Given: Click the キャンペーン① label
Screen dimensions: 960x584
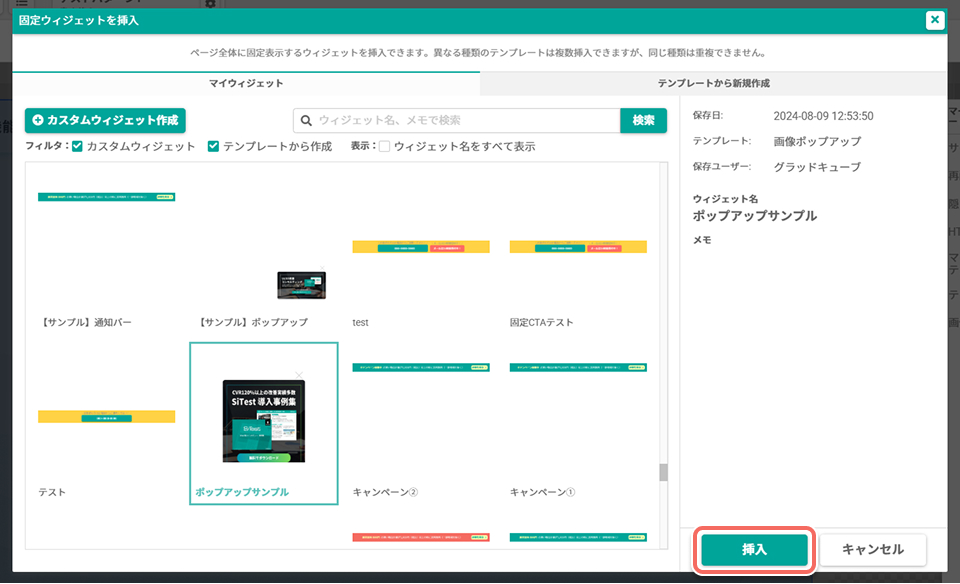Looking at the screenshot, I should [x=542, y=492].
